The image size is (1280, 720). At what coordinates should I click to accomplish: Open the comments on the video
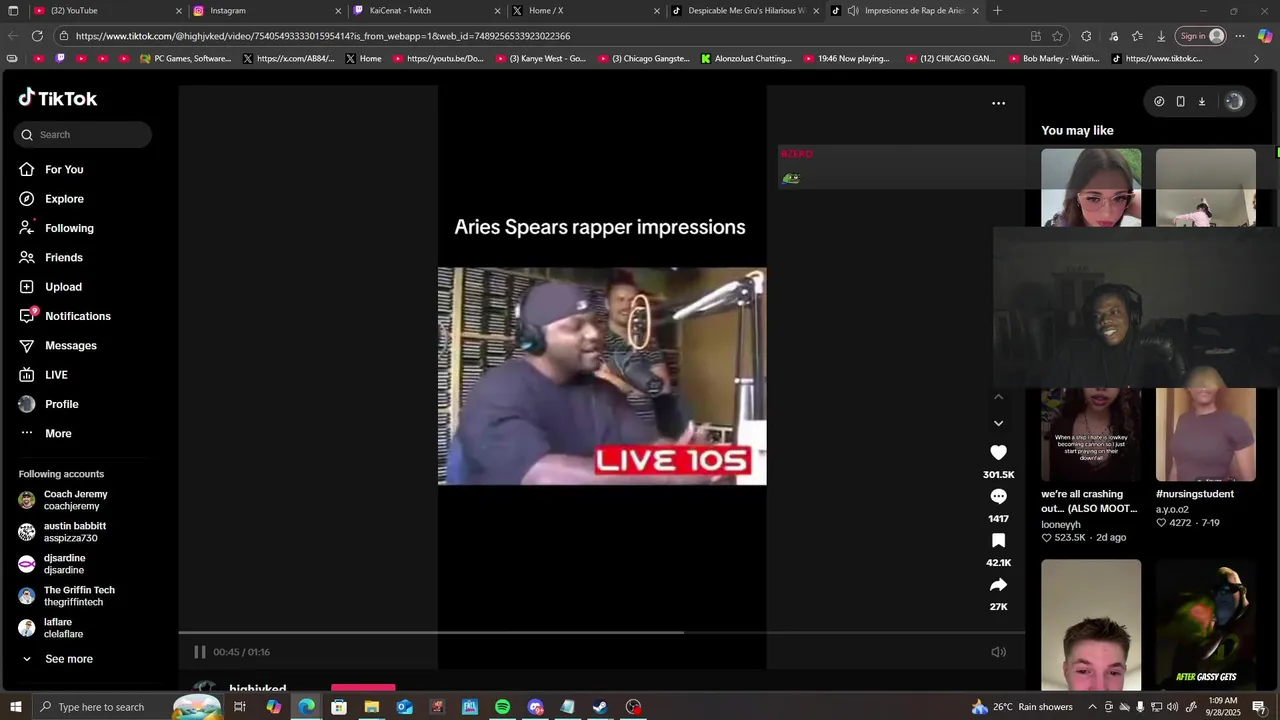click(x=998, y=497)
